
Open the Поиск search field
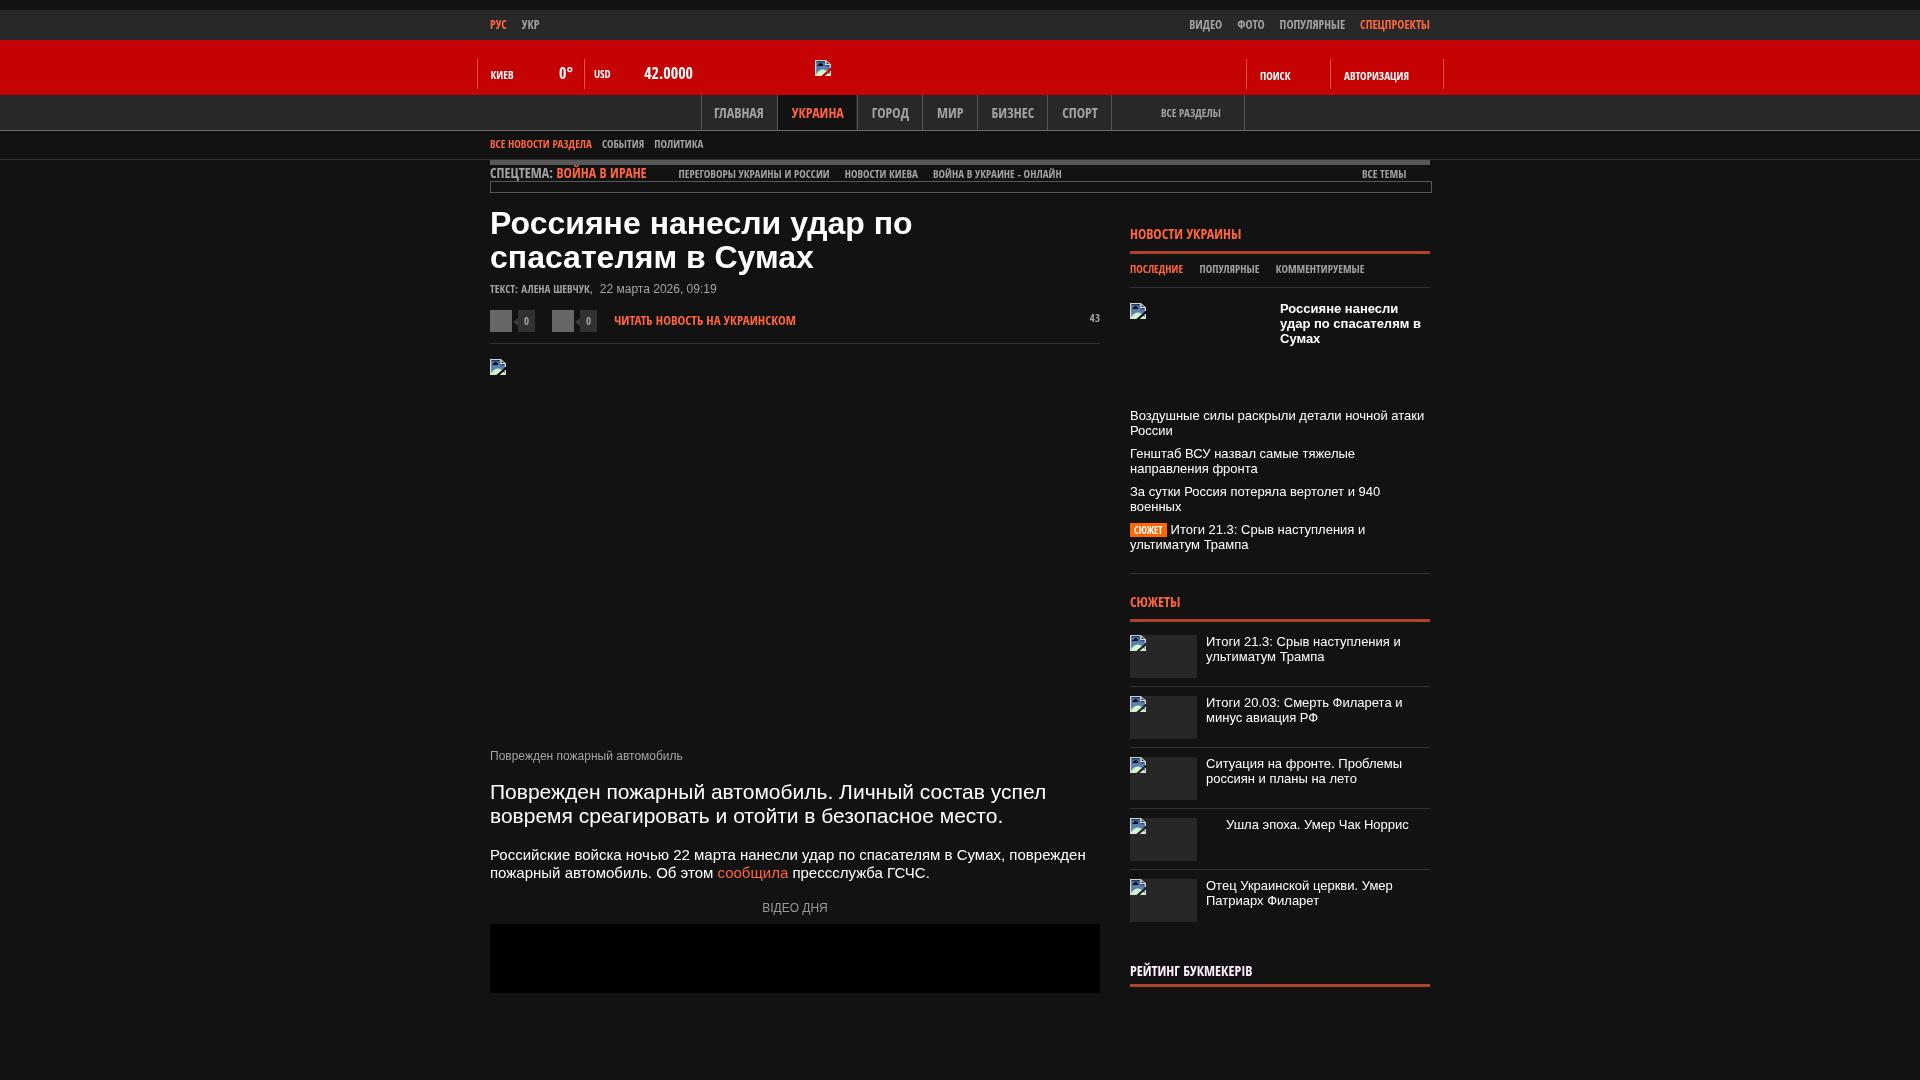[1275, 76]
